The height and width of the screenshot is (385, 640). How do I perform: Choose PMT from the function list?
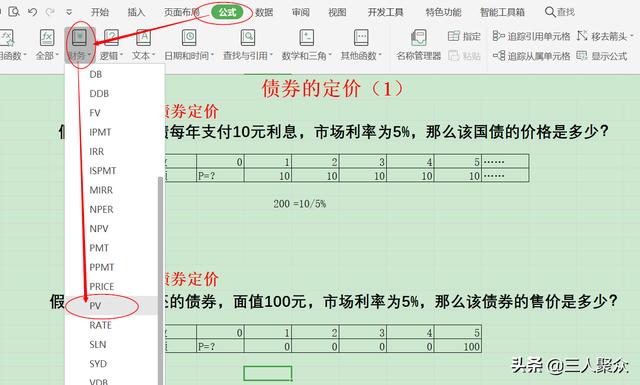111,248
